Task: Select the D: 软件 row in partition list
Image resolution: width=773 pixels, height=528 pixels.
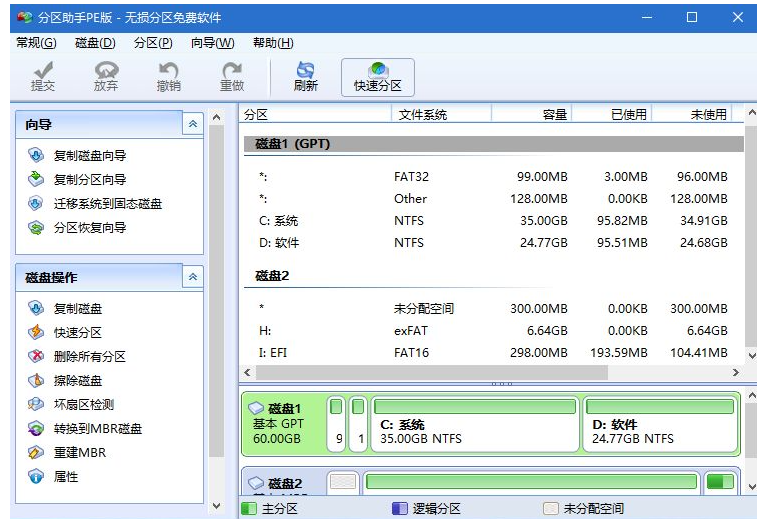Action: [490, 243]
